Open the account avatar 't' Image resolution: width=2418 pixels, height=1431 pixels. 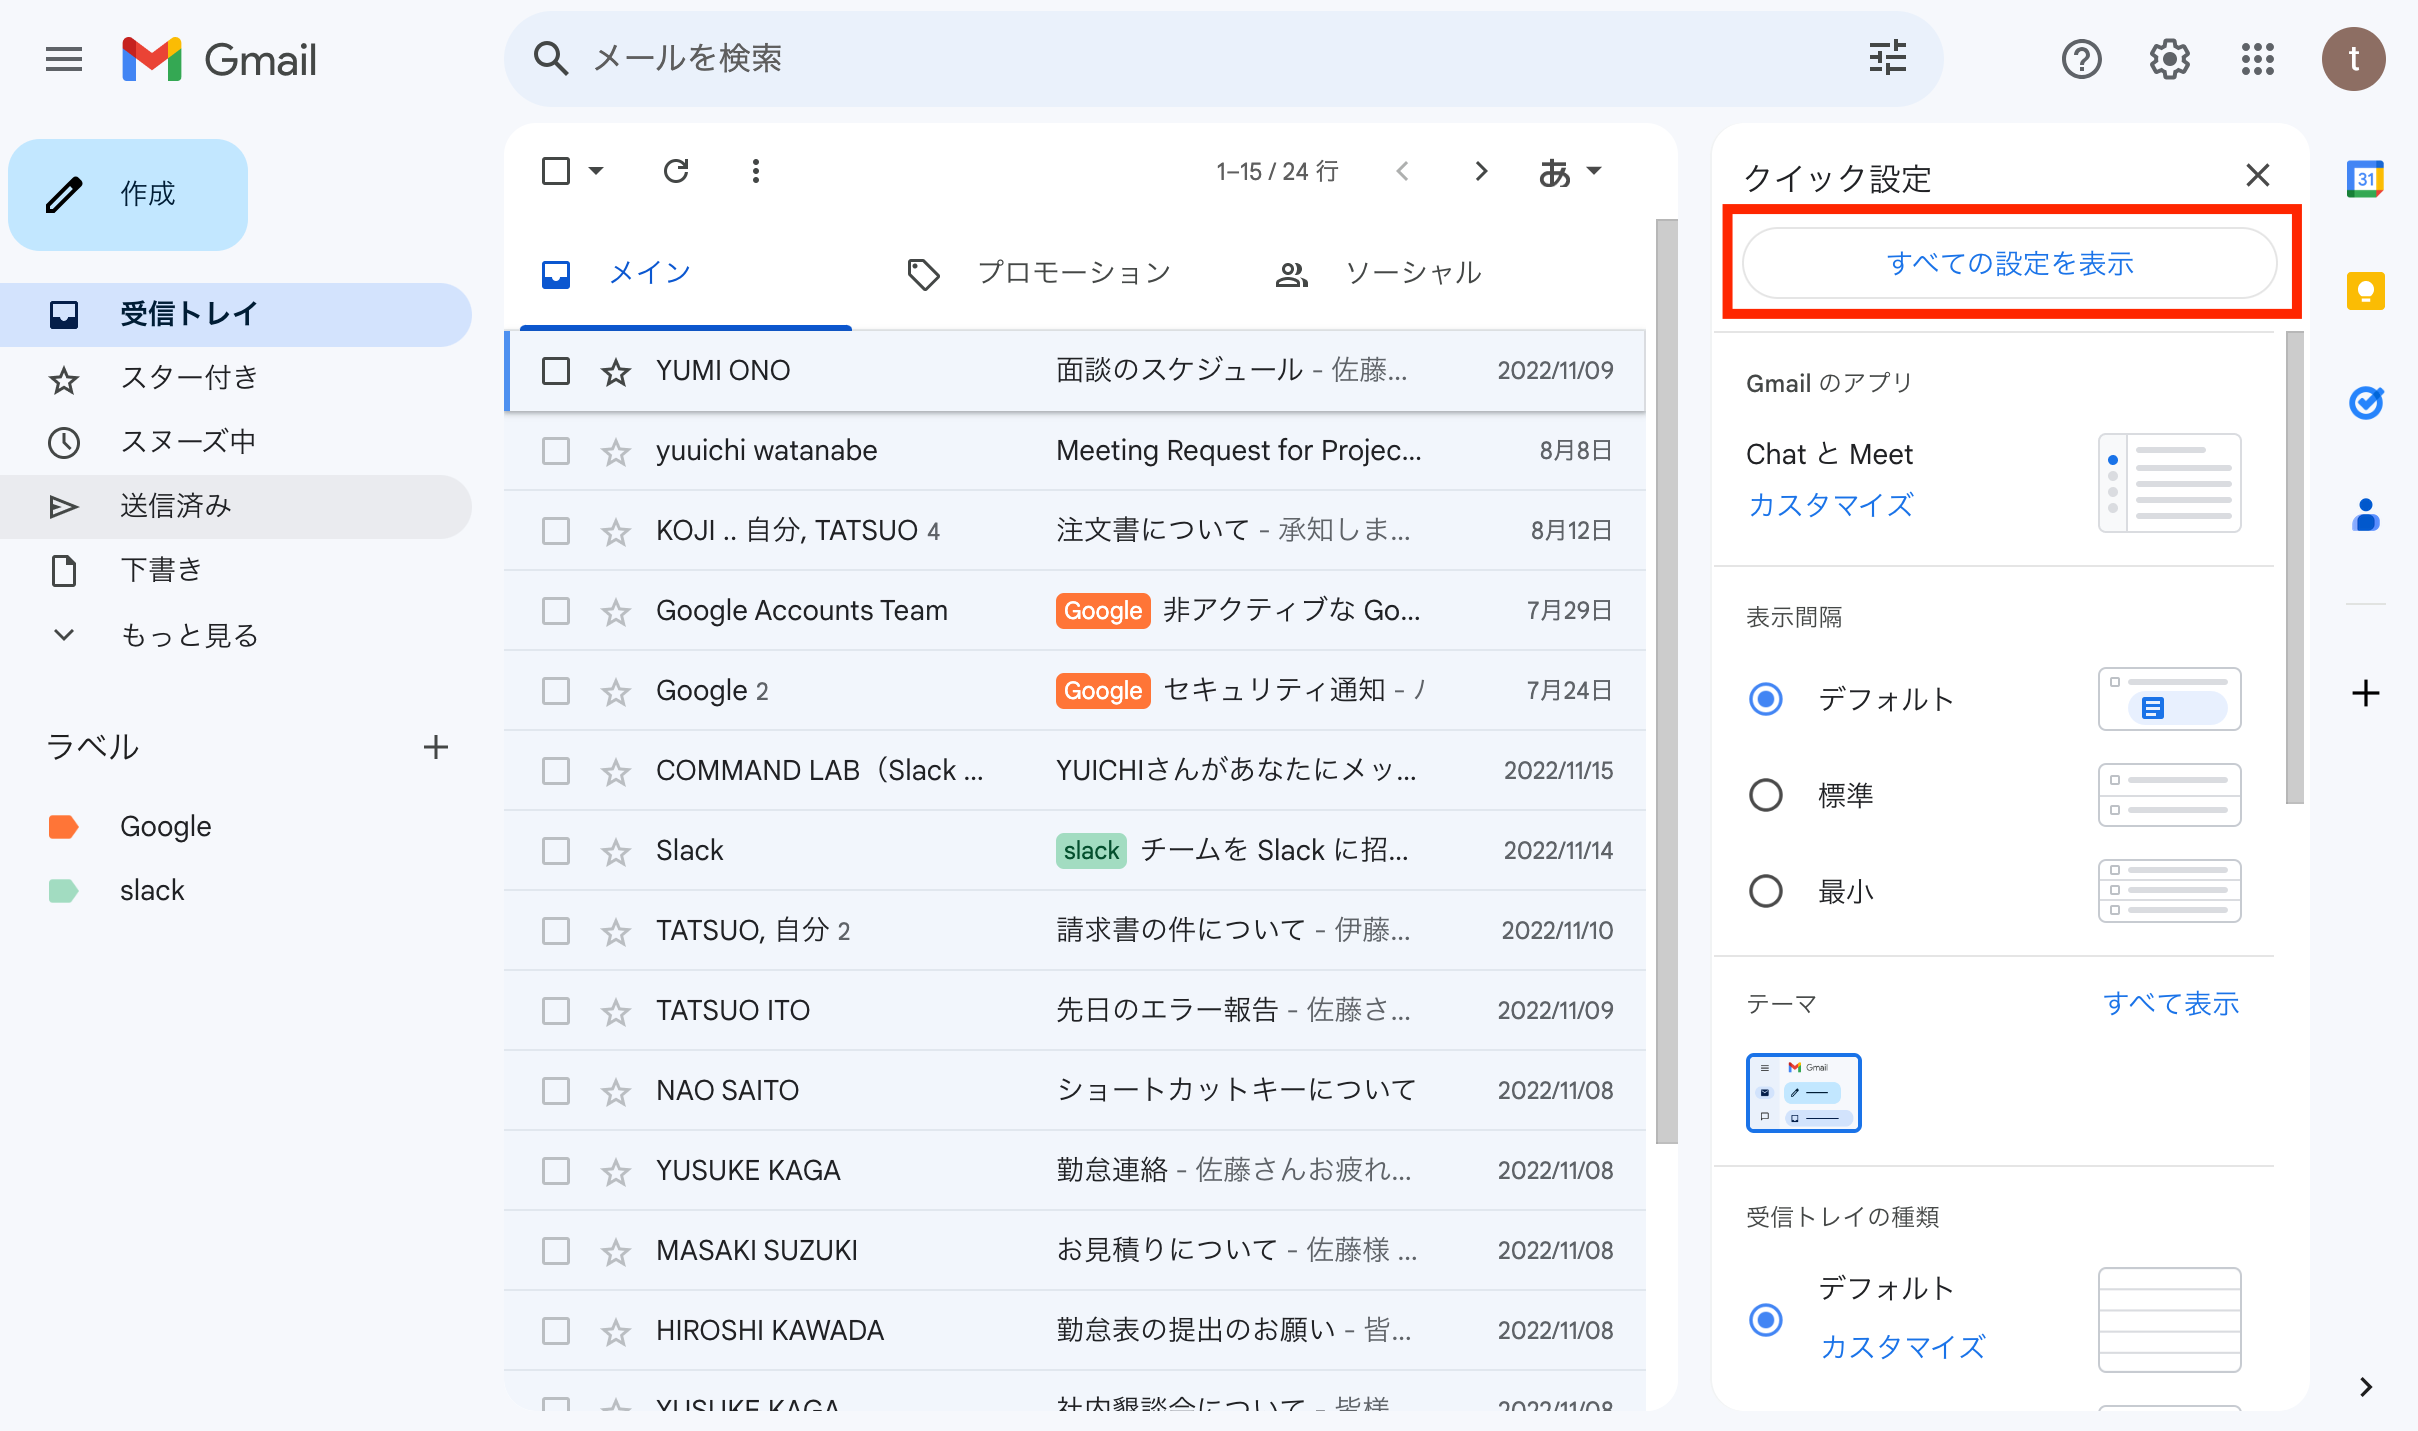[2353, 60]
